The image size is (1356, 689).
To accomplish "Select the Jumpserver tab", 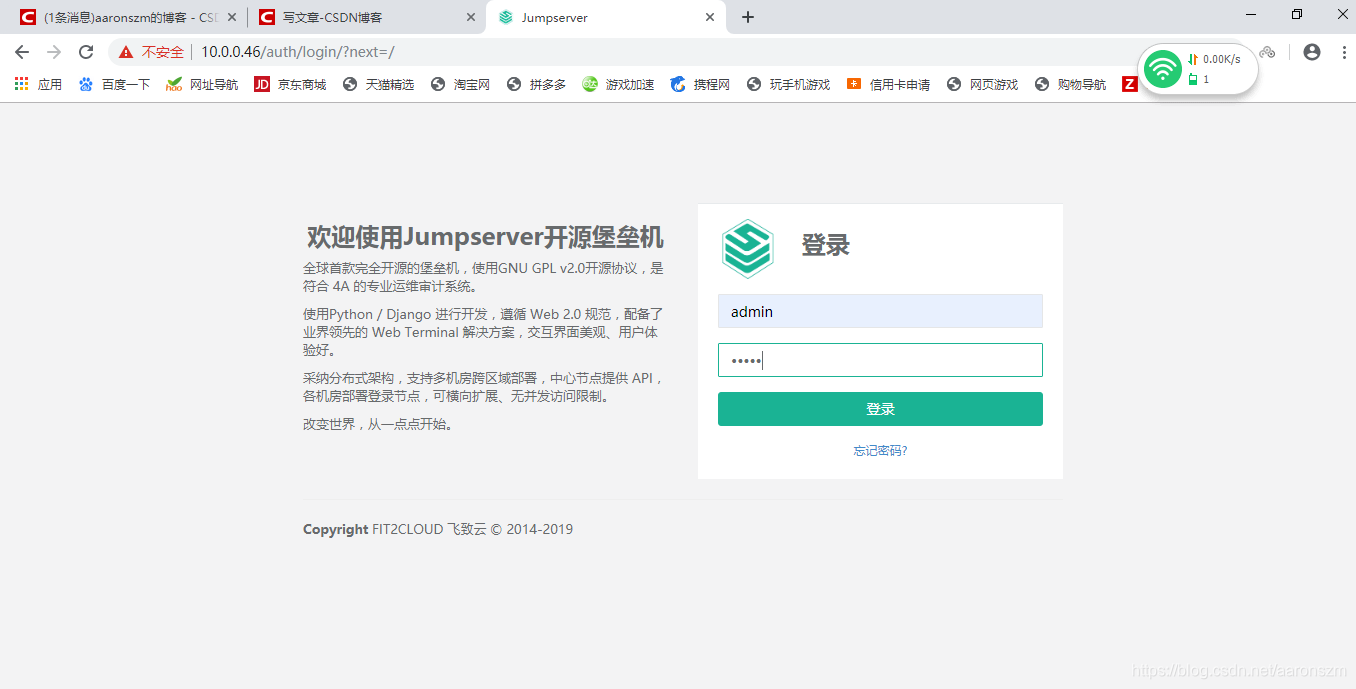I will coord(606,18).
